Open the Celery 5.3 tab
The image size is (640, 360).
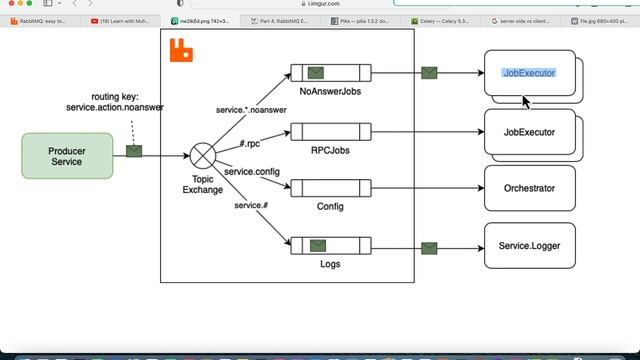pos(440,21)
